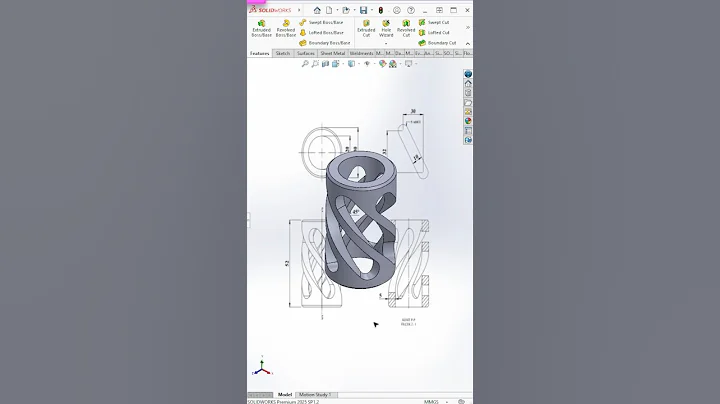Click the Home icon in title bar
The width and height of the screenshot is (720, 404).
pos(317,10)
